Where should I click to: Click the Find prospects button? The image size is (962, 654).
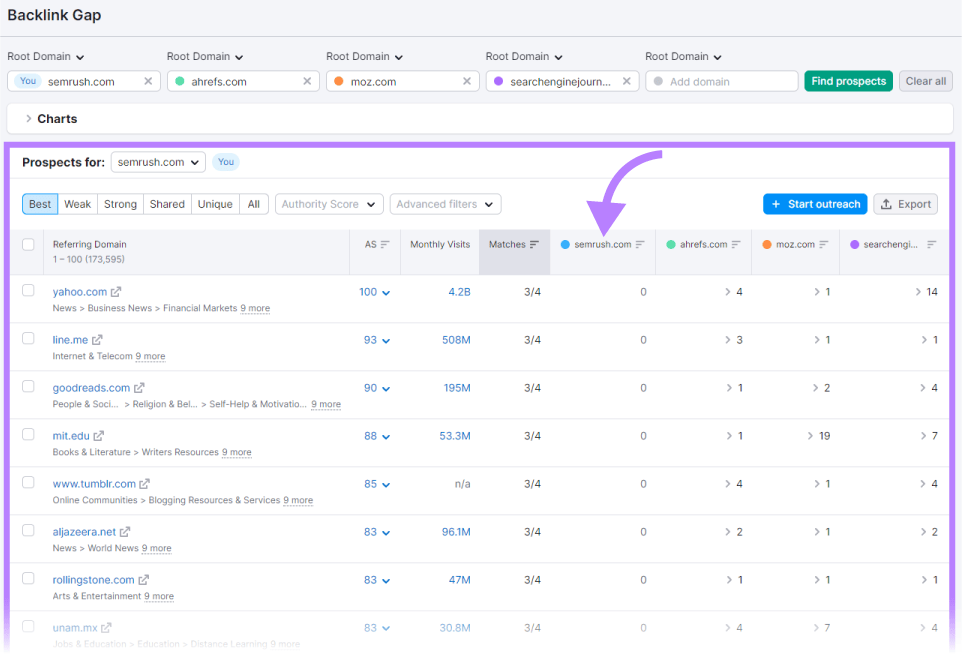[848, 80]
